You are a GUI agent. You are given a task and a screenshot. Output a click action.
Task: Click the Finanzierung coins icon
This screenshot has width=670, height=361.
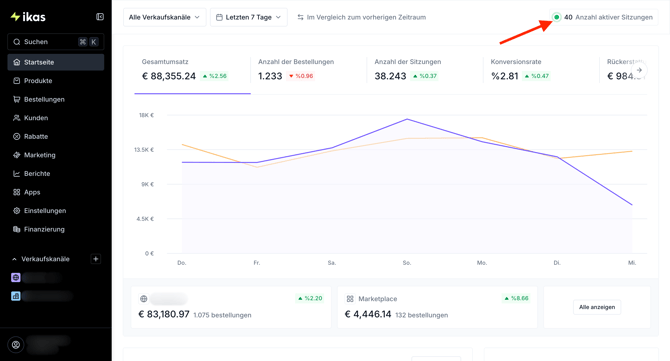[17, 229]
